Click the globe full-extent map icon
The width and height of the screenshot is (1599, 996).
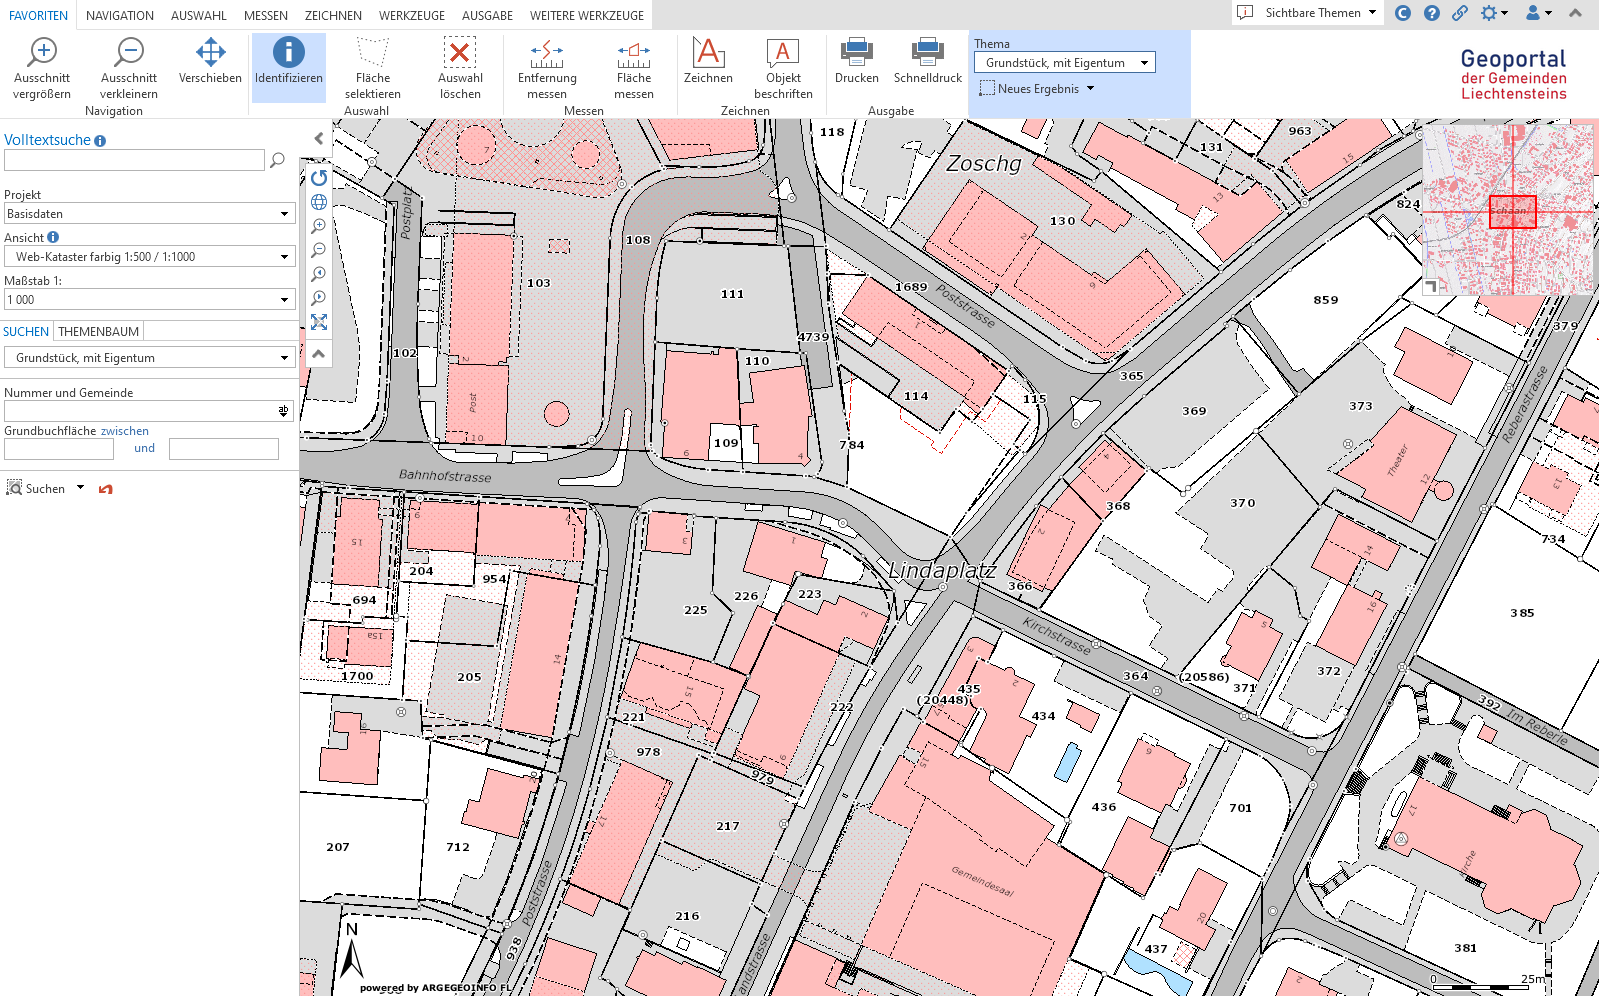point(319,202)
